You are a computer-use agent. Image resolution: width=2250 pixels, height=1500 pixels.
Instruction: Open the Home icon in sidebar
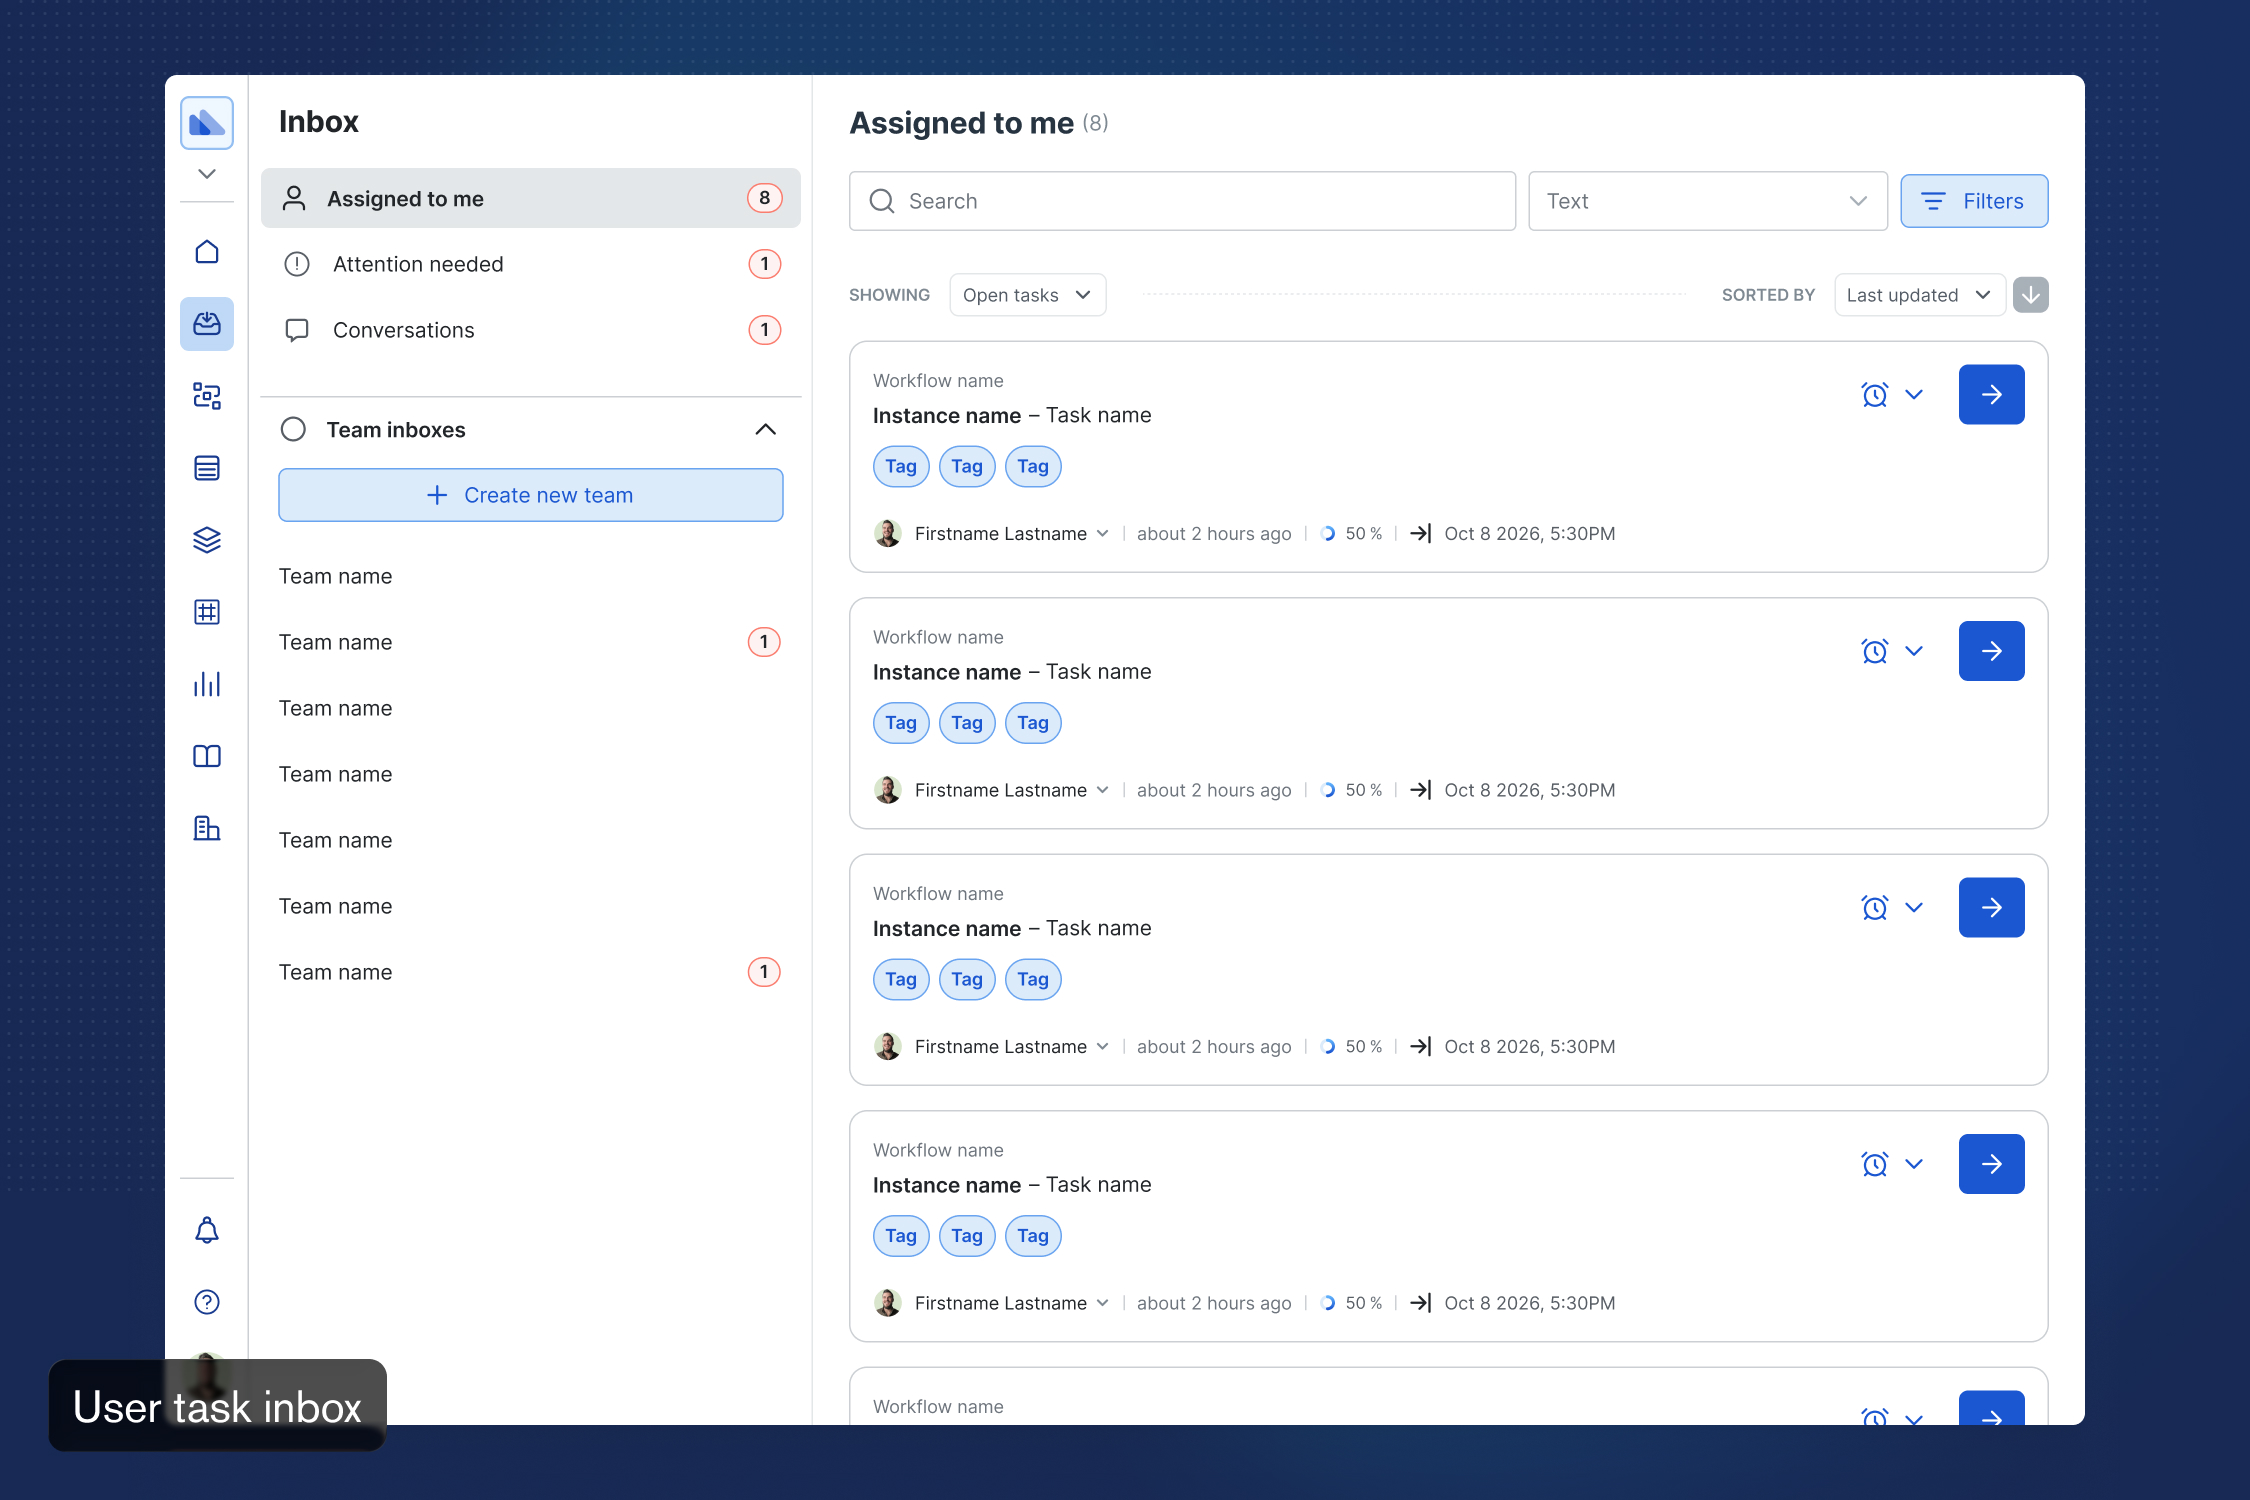click(x=207, y=252)
